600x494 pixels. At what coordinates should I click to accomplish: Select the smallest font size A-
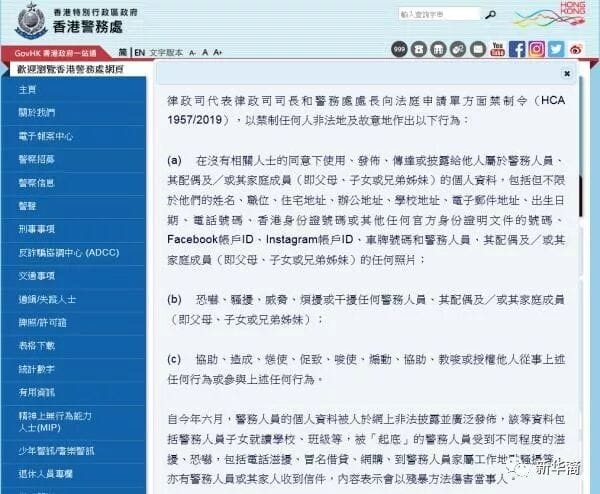pos(192,52)
